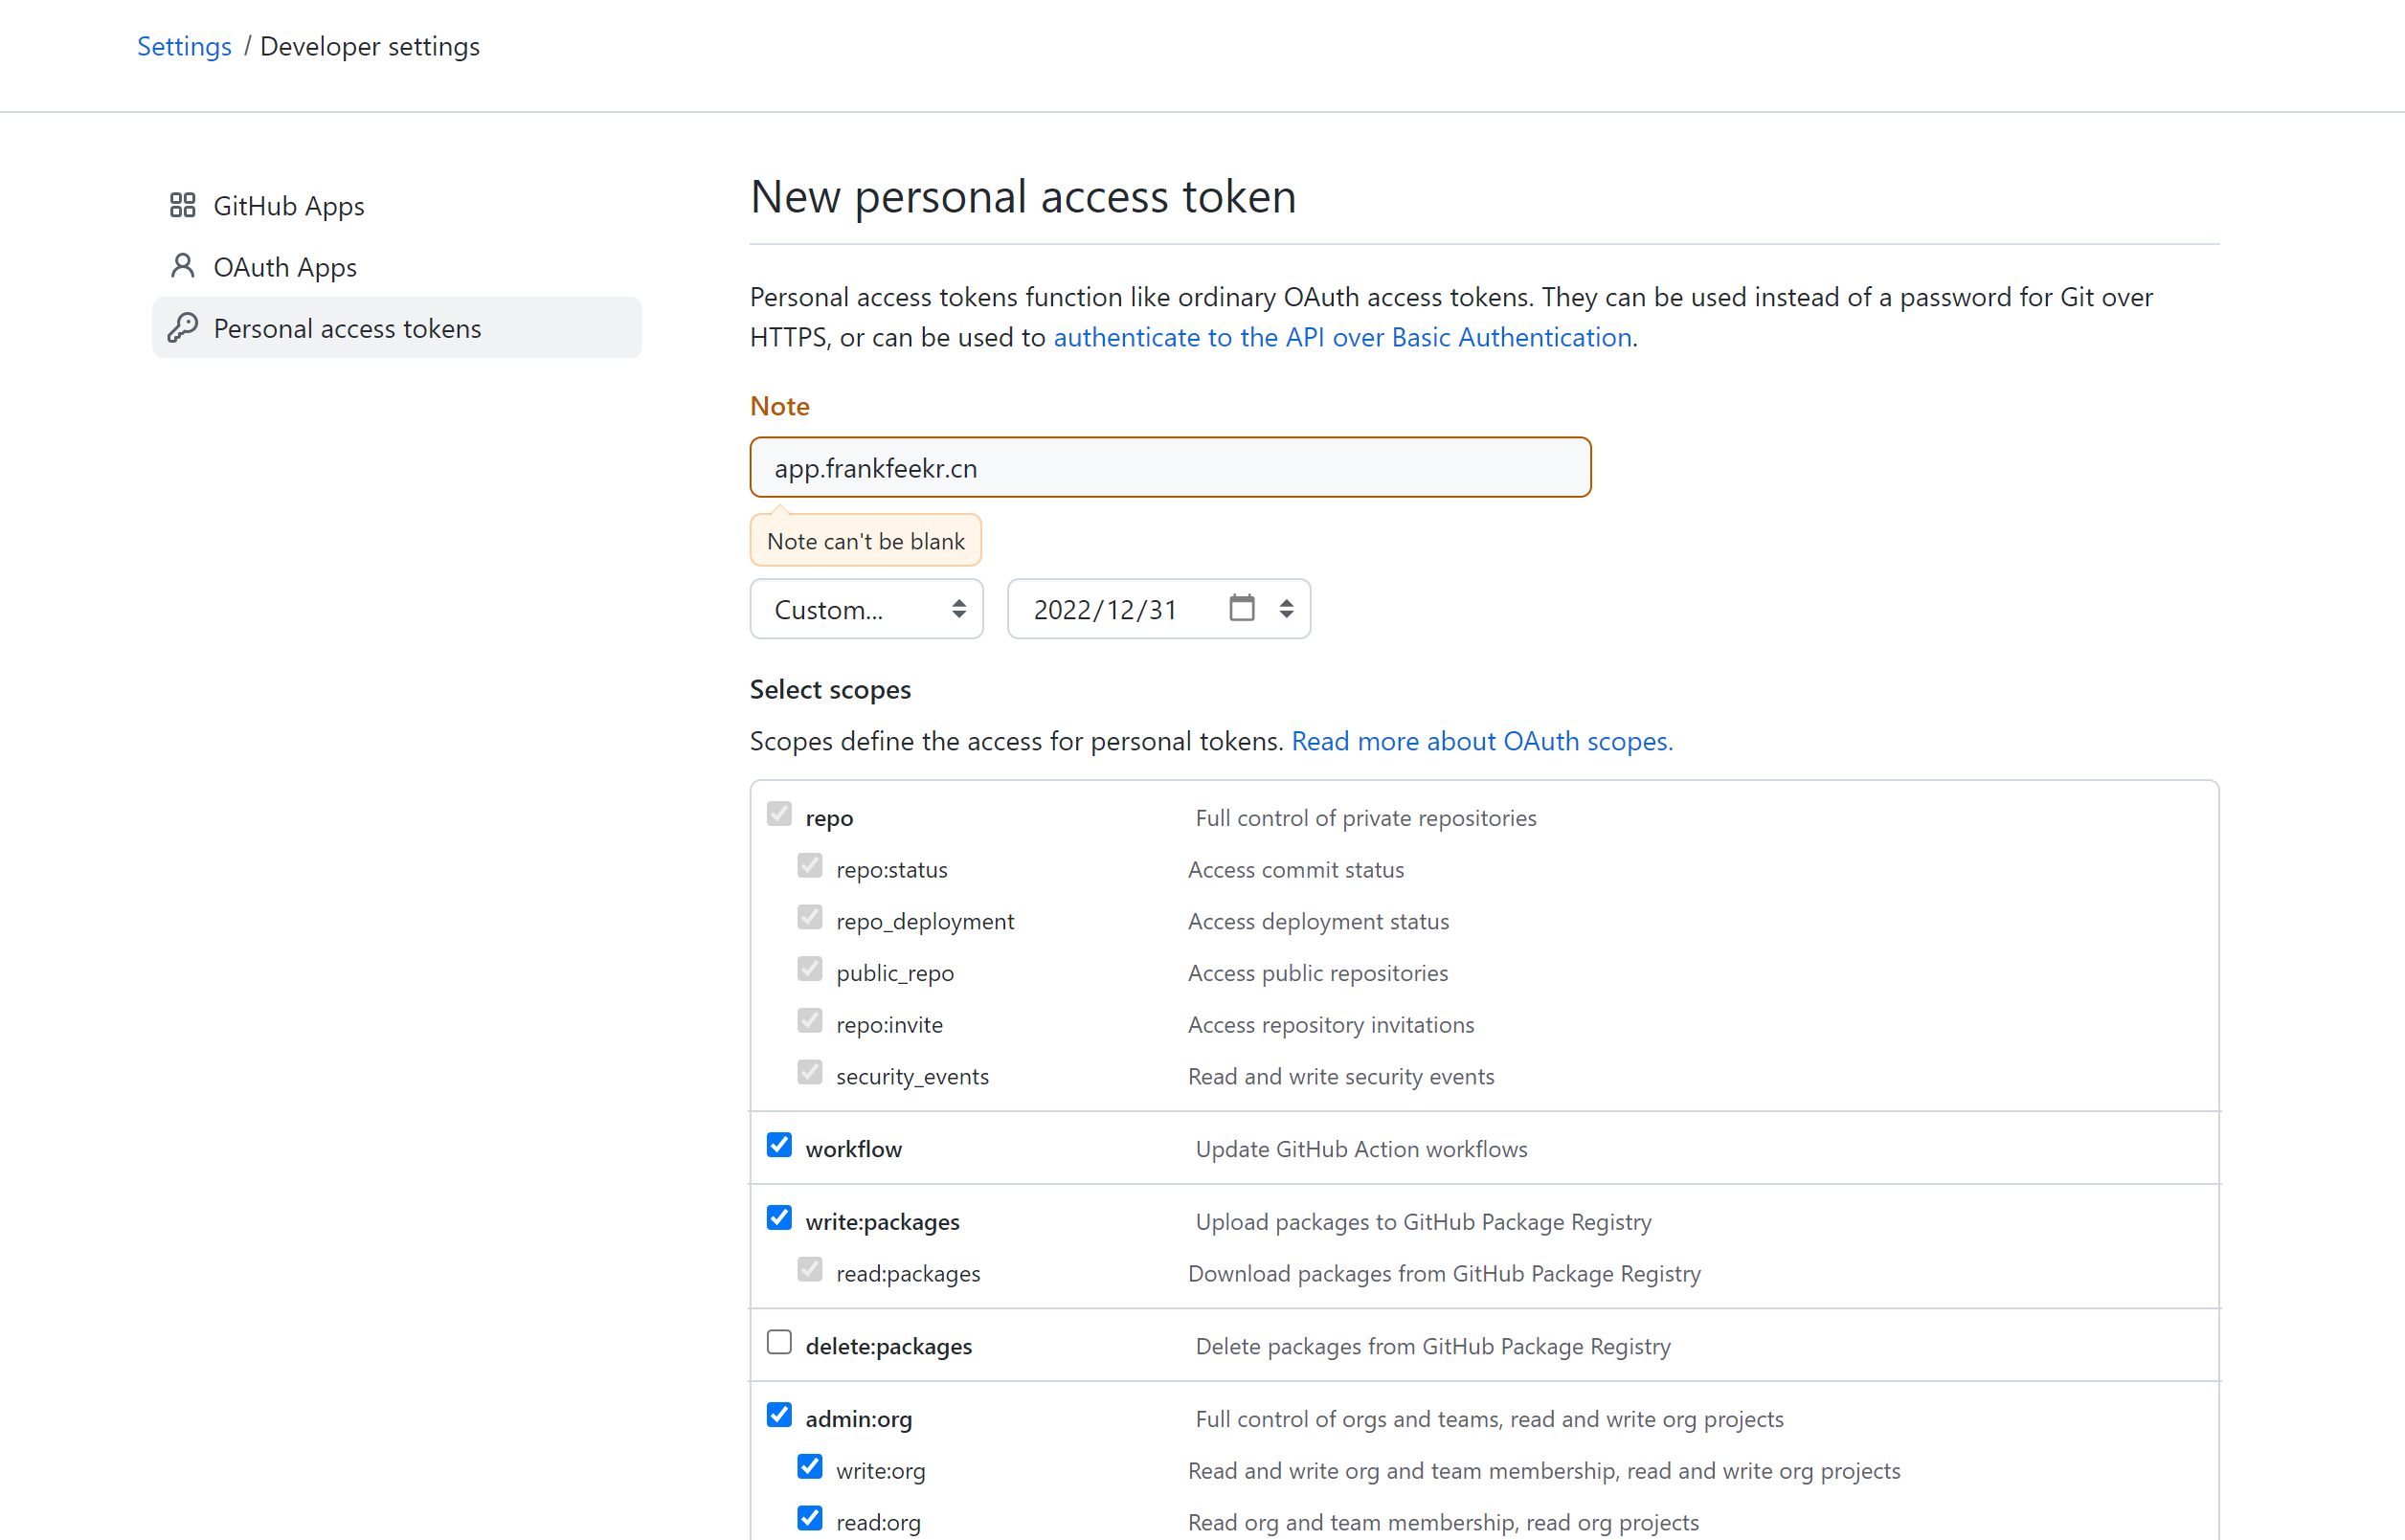Viewport: 2405px width, 1540px height.
Task: Open authenticate to the API over Basic Authentication link
Action: (1342, 337)
